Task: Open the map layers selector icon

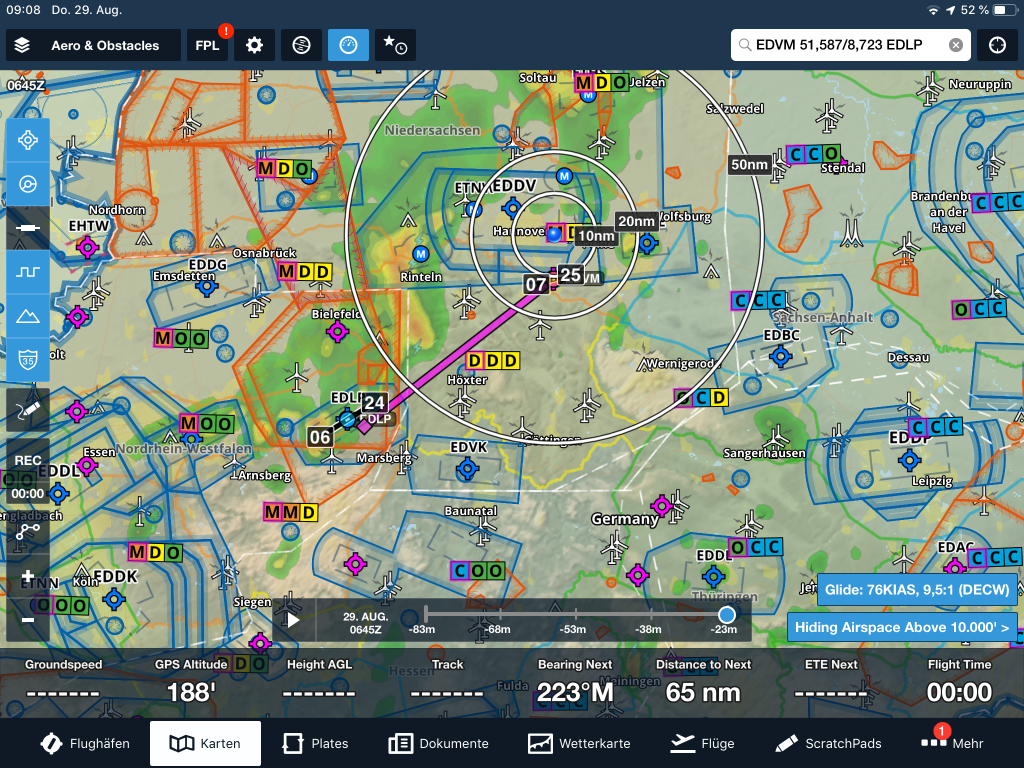Action: [x=22, y=45]
